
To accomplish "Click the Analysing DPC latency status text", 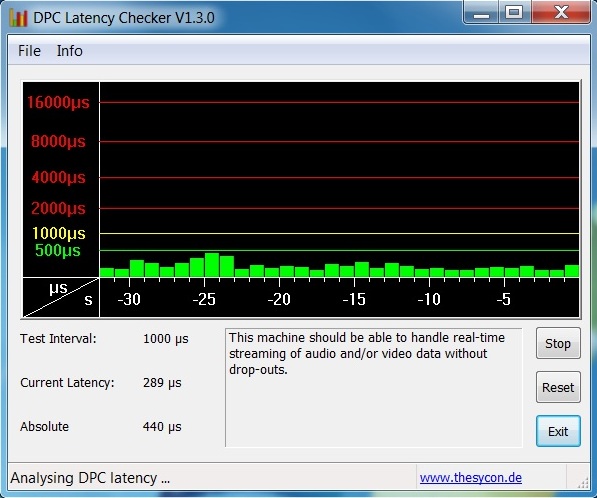I will (x=90, y=478).
